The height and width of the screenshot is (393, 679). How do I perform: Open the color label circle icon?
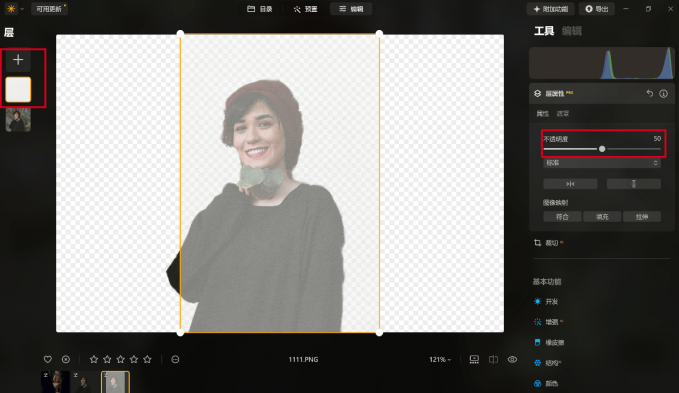pyautogui.click(x=175, y=359)
